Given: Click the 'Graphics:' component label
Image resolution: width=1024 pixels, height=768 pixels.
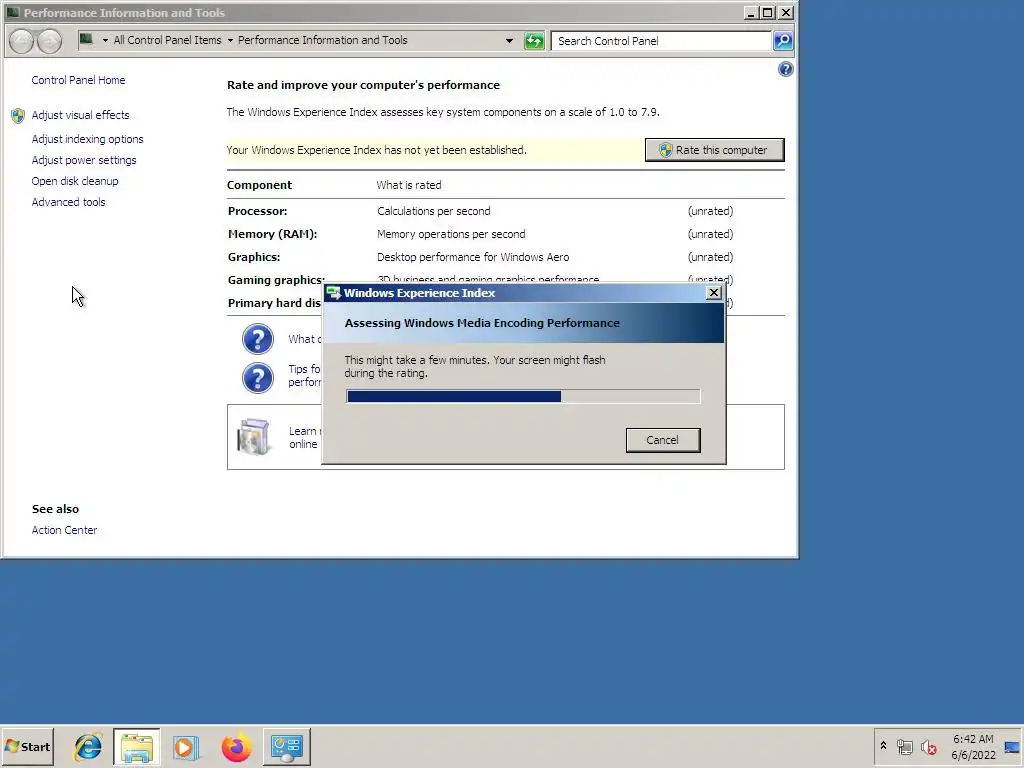Looking at the screenshot, I should (254, 257).
